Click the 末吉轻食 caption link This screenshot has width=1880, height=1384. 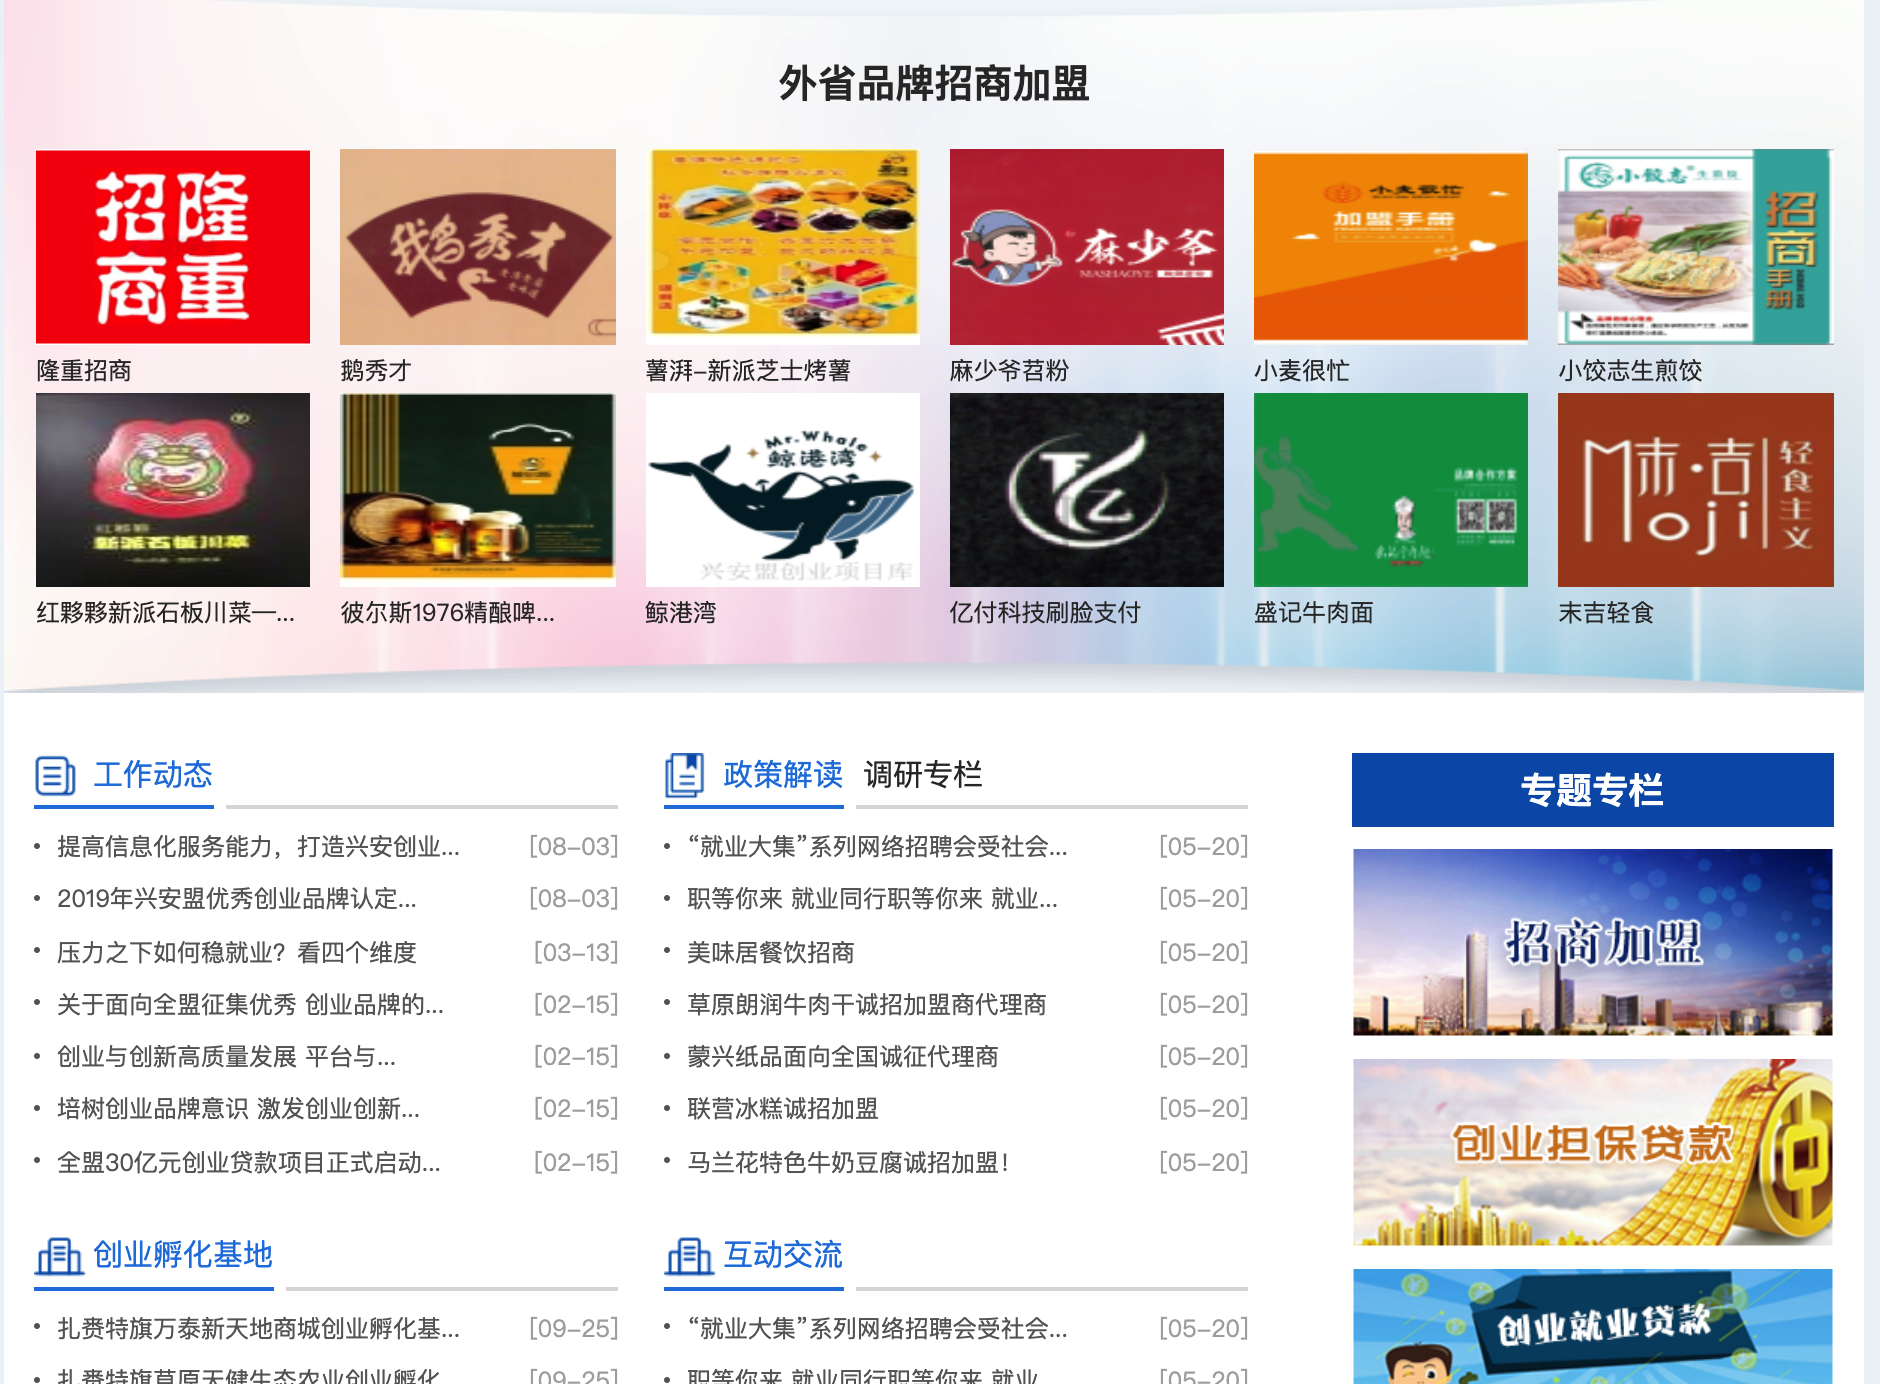point(1606,613)
